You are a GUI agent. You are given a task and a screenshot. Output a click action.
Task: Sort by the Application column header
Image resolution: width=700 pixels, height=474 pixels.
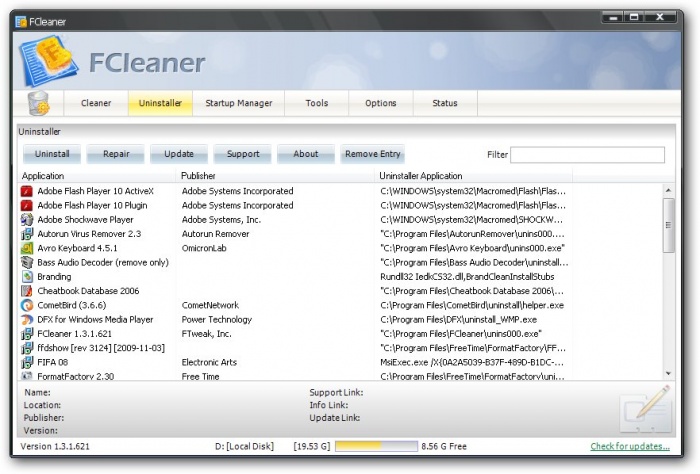click(97, 176)
